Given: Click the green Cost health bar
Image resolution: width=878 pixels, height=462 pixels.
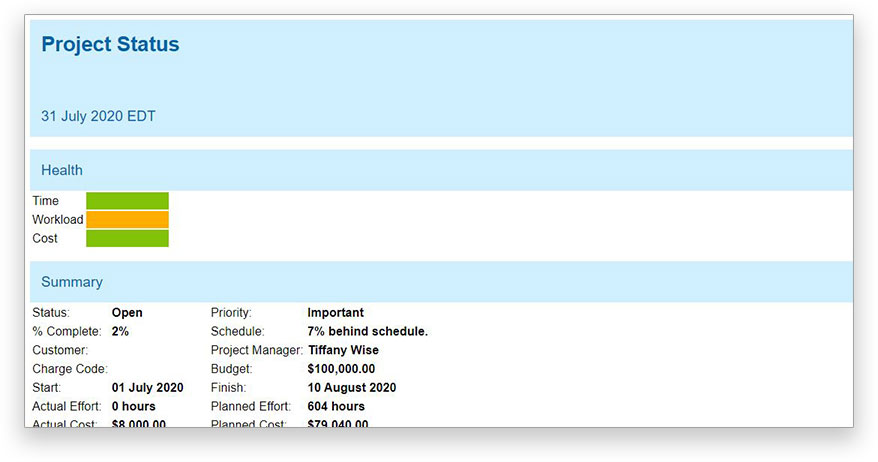Looking at the screenshot, I should pos(127,238).
